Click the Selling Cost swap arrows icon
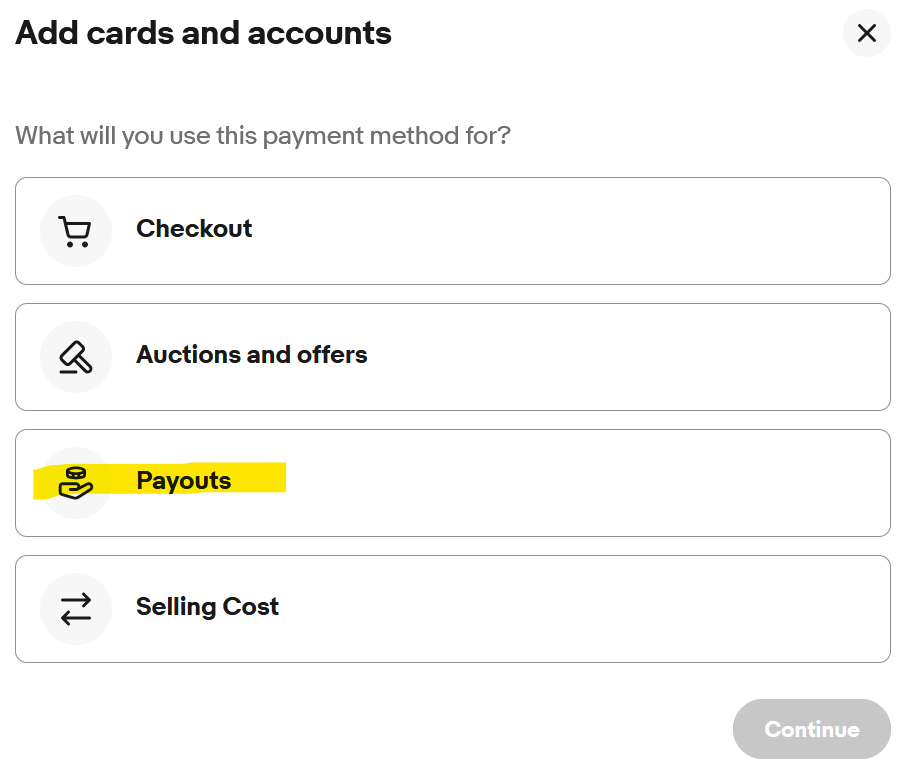 pyautogui.click(x=76, y=608)
